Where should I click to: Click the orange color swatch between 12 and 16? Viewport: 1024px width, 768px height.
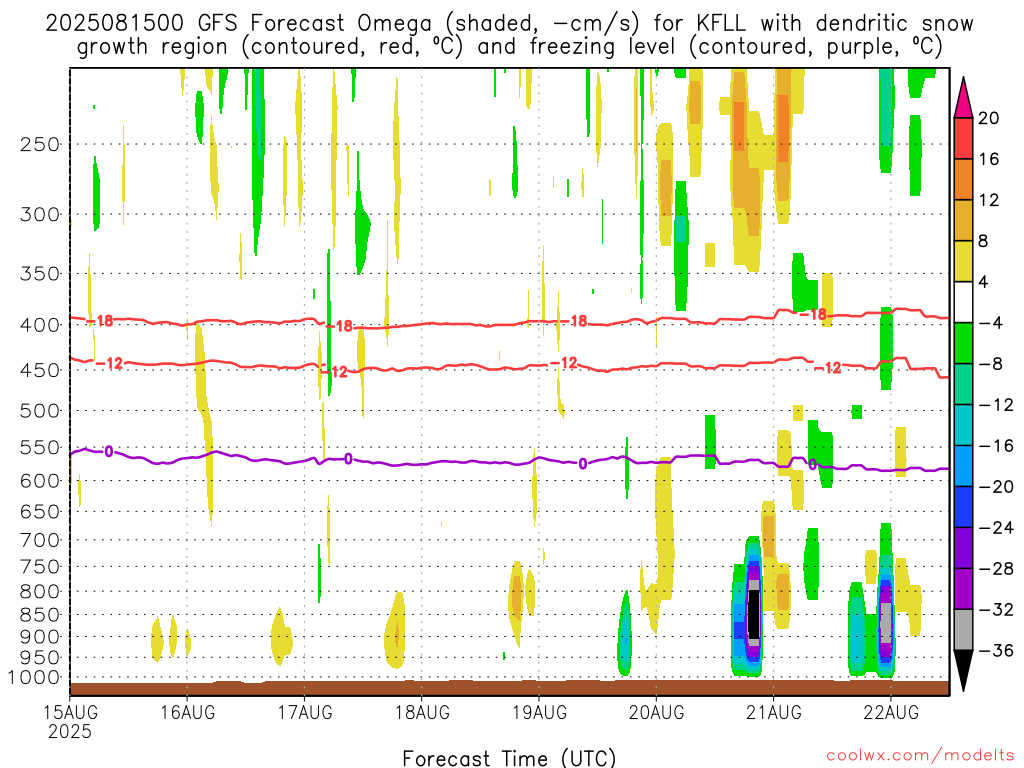[963, 180]
